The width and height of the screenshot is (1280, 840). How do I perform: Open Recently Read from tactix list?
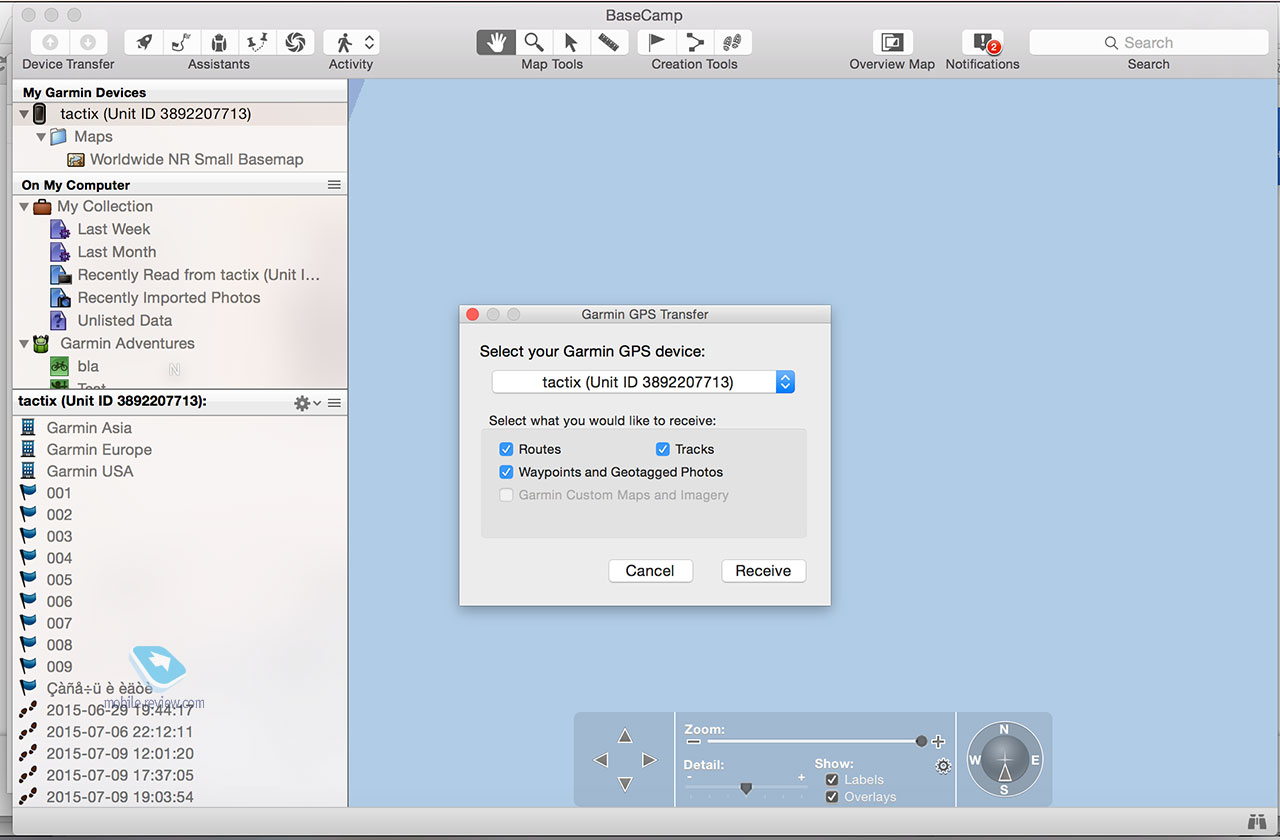[199, 275]
